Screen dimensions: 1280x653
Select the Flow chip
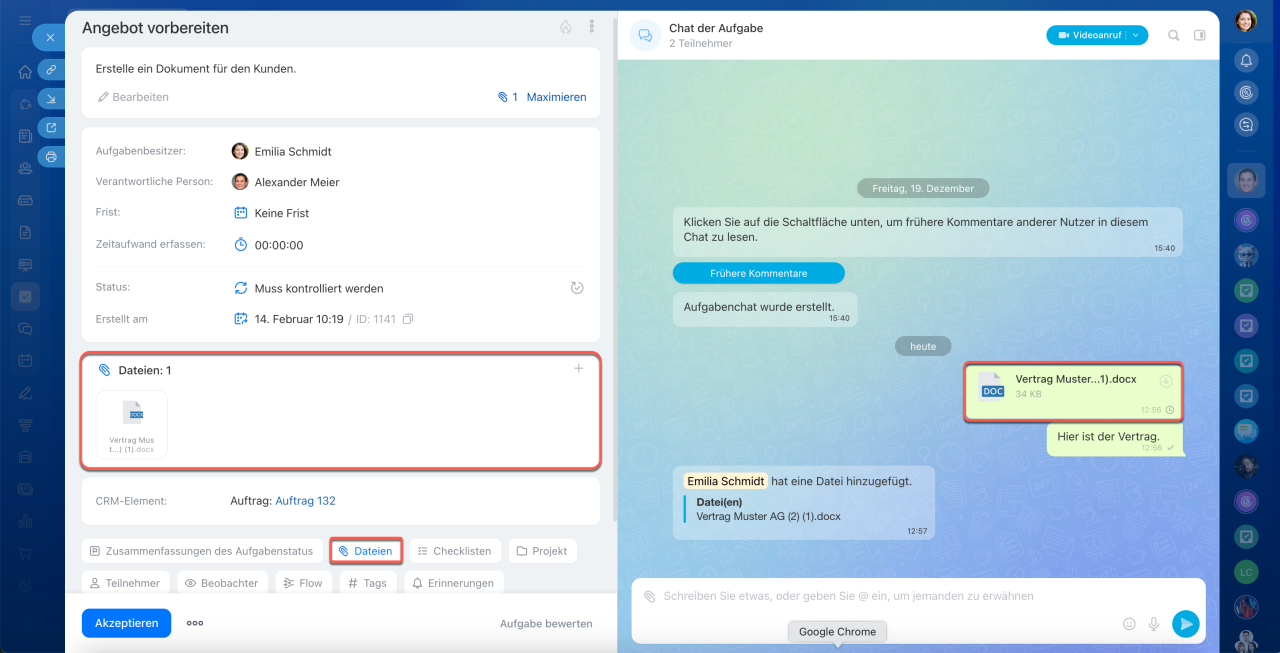tap(303, 583)
